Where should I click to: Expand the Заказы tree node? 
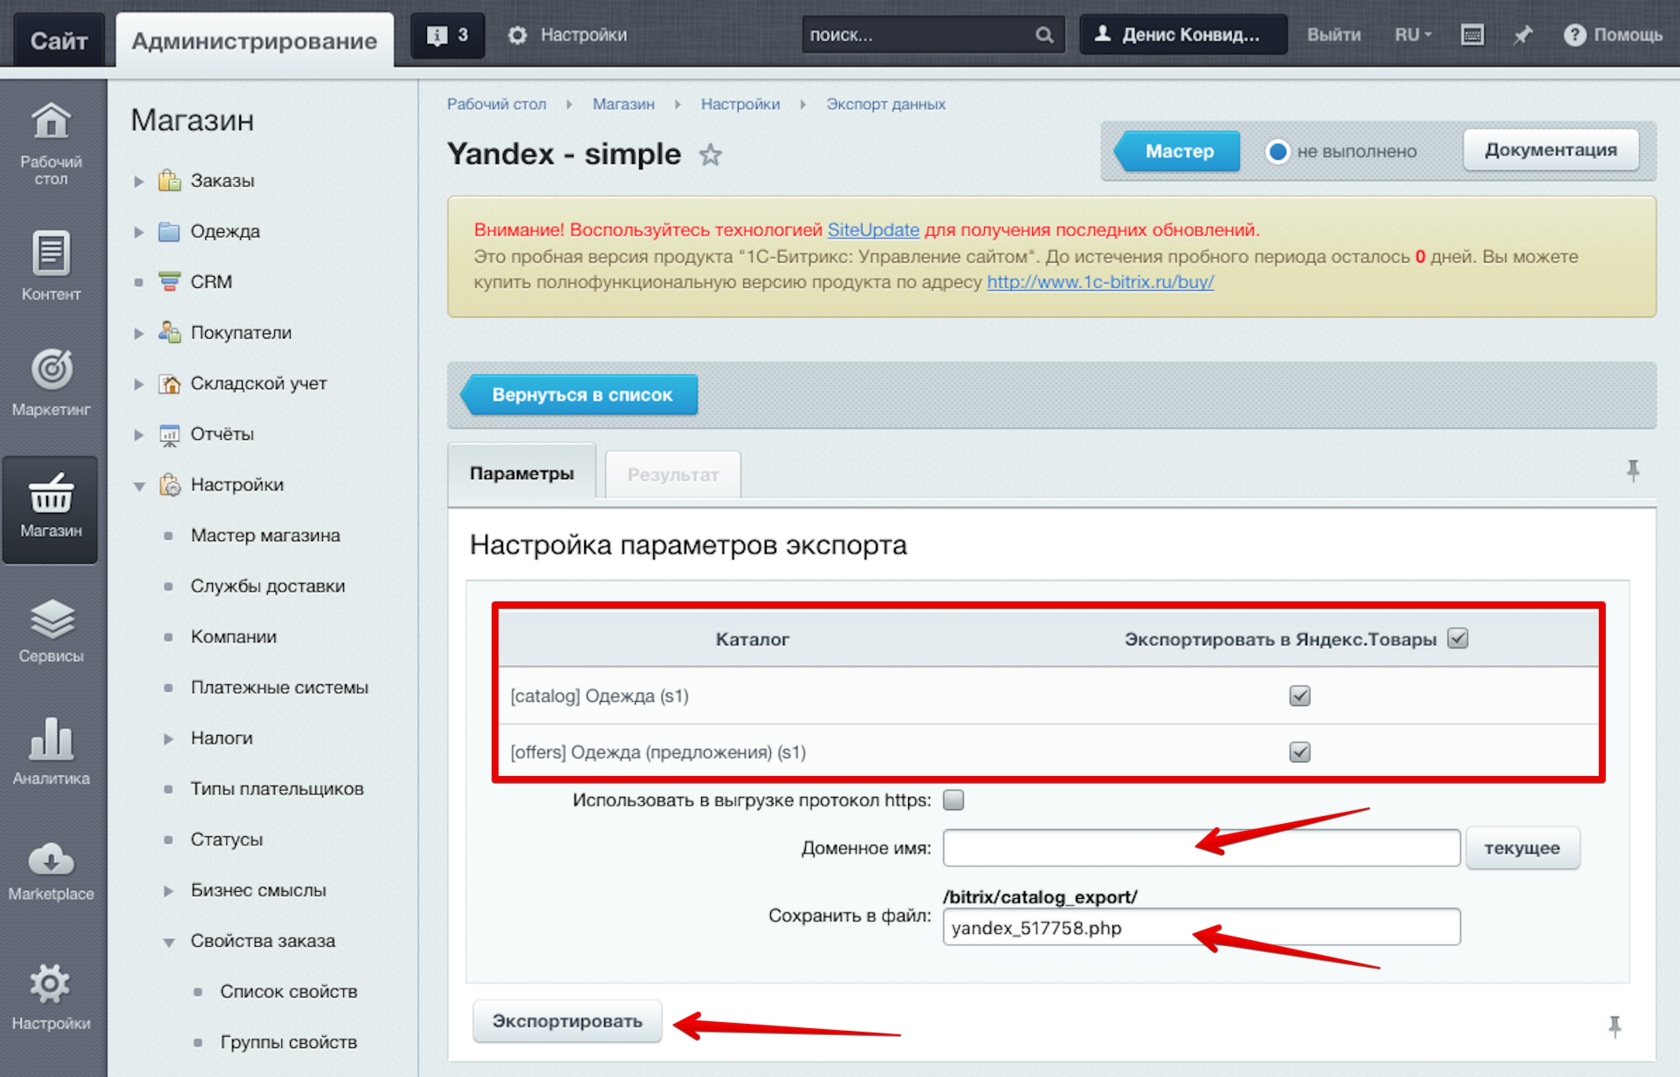click(x=139, y=181)
